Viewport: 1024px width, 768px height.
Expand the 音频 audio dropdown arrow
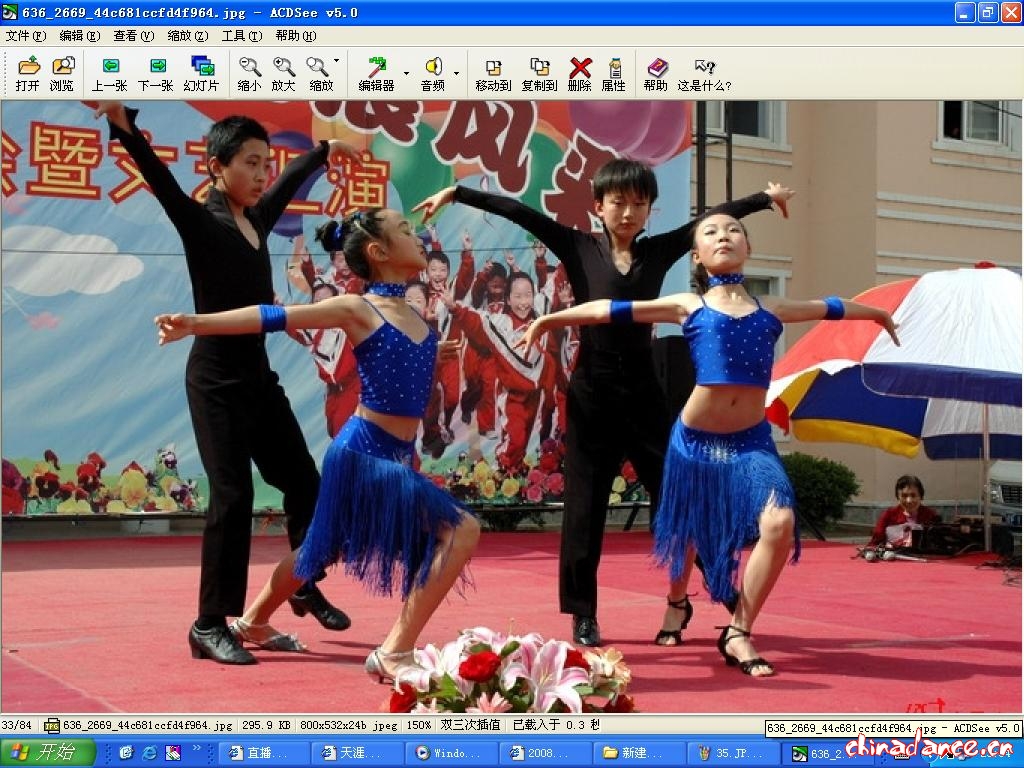[456, 73]
